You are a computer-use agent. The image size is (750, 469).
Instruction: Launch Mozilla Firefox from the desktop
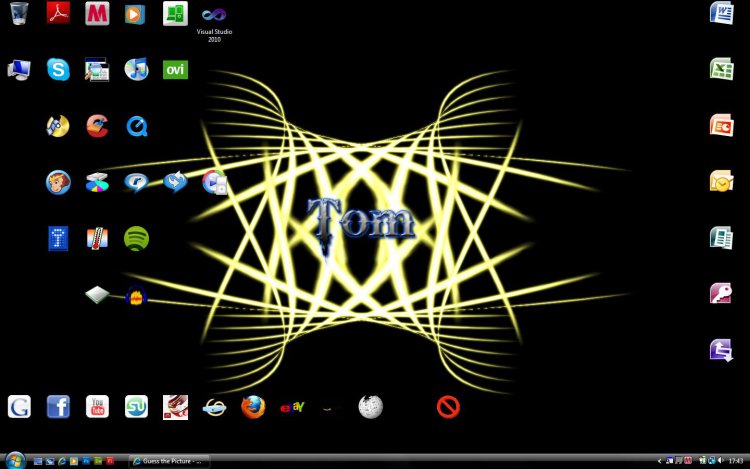tap(253, 407)
